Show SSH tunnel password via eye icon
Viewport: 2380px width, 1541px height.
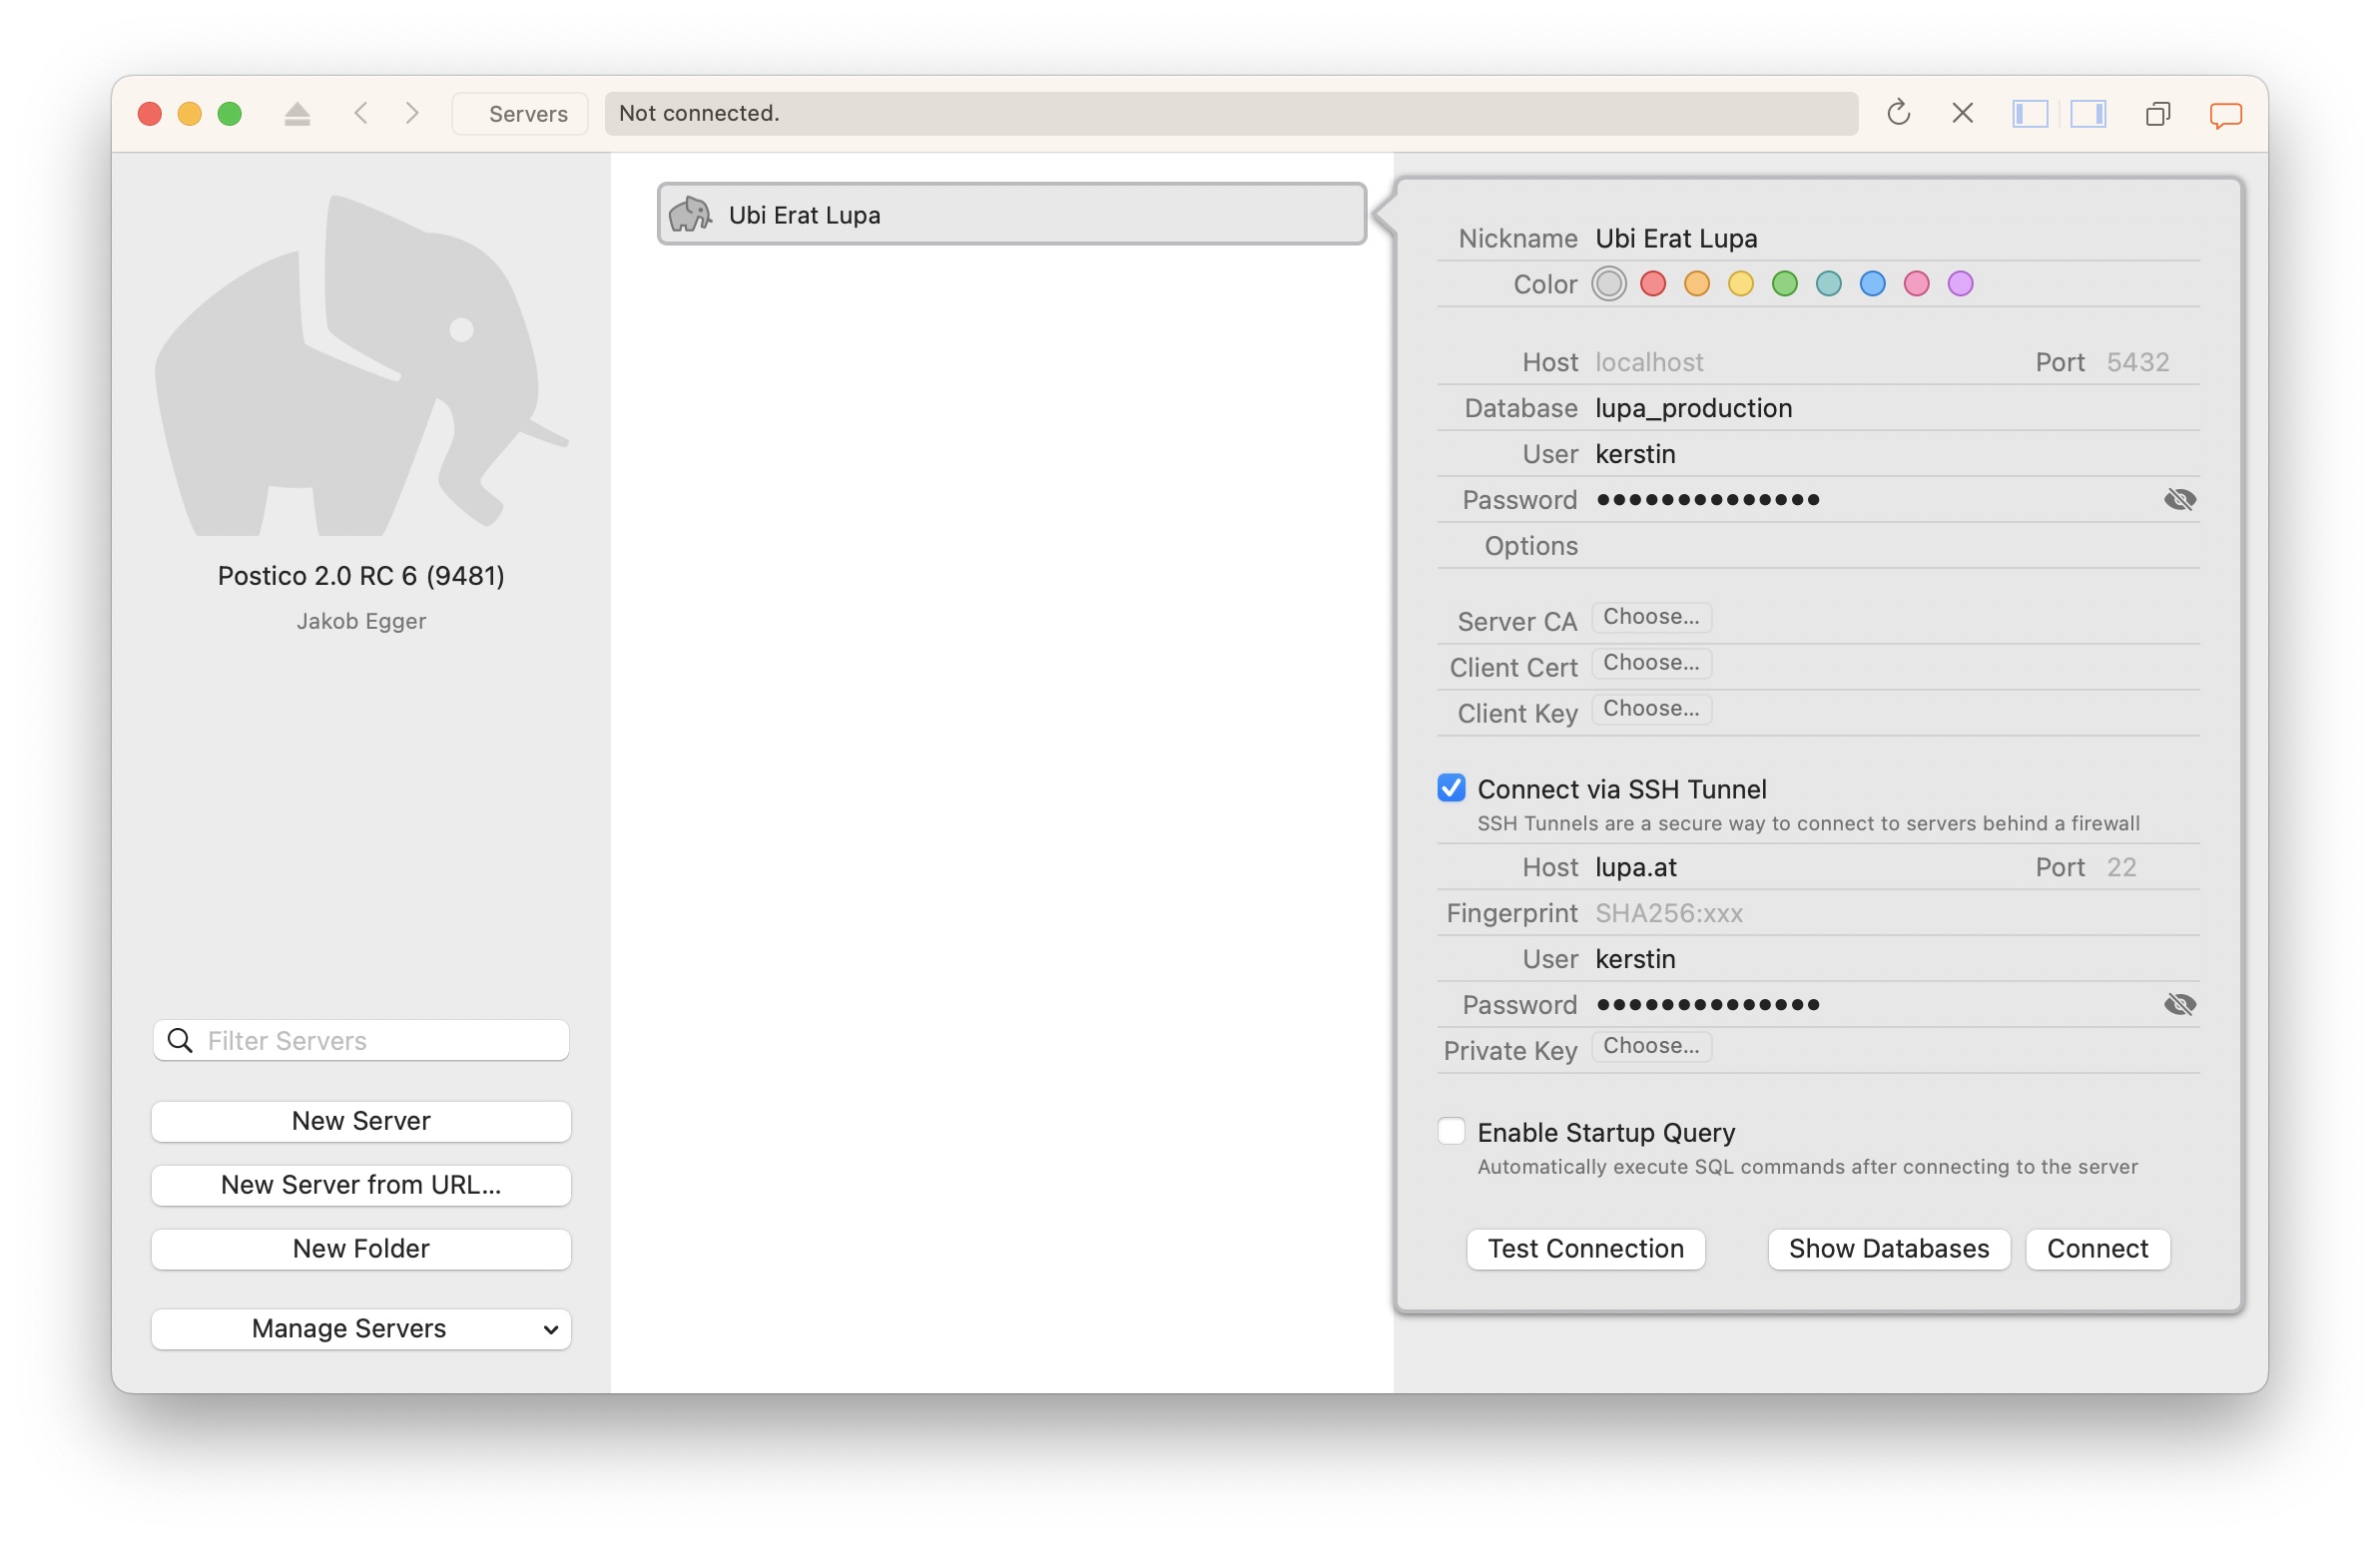[2179, 1004]
